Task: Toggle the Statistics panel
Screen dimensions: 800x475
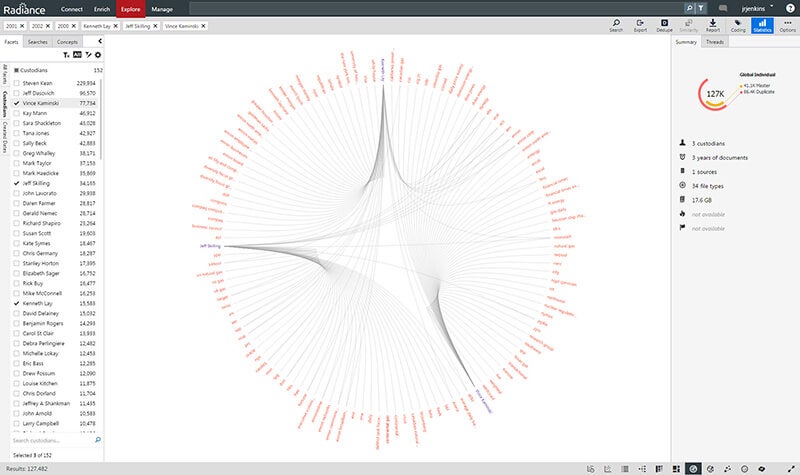Action: pos(762,26)
